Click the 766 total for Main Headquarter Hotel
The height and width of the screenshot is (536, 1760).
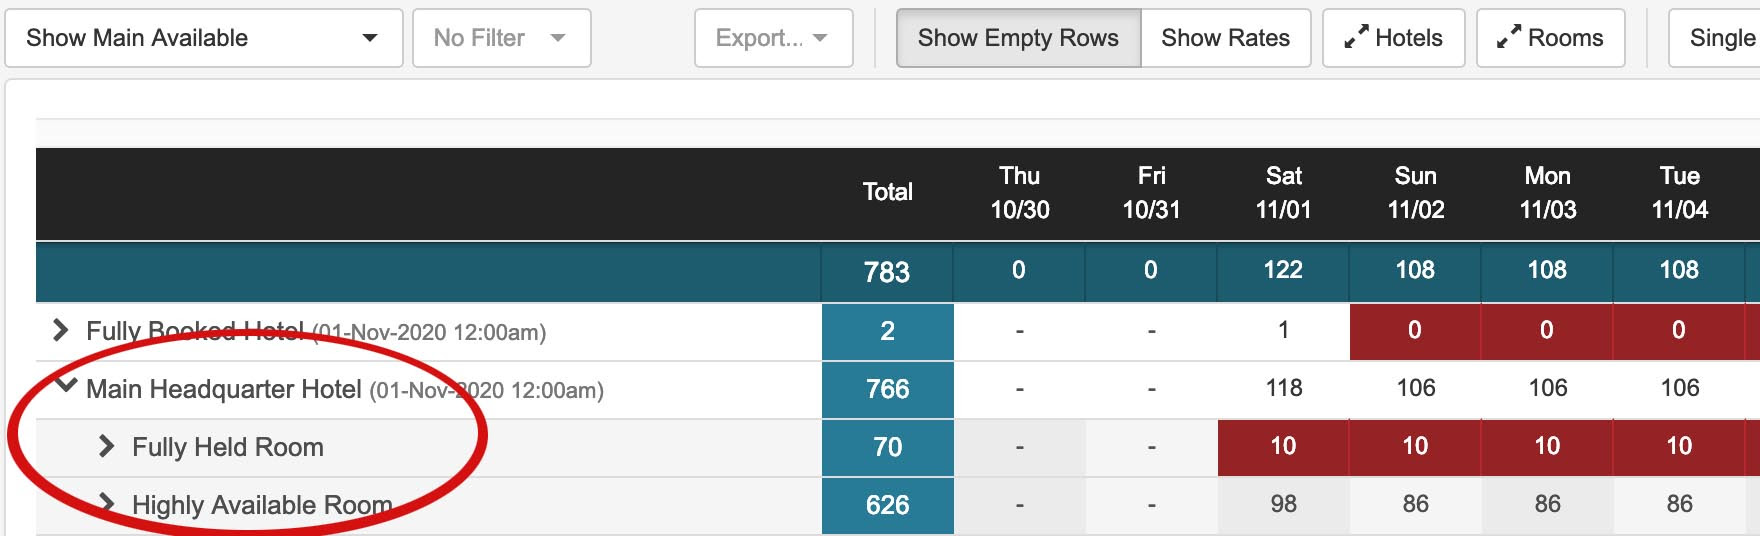[x=888, y=389]
